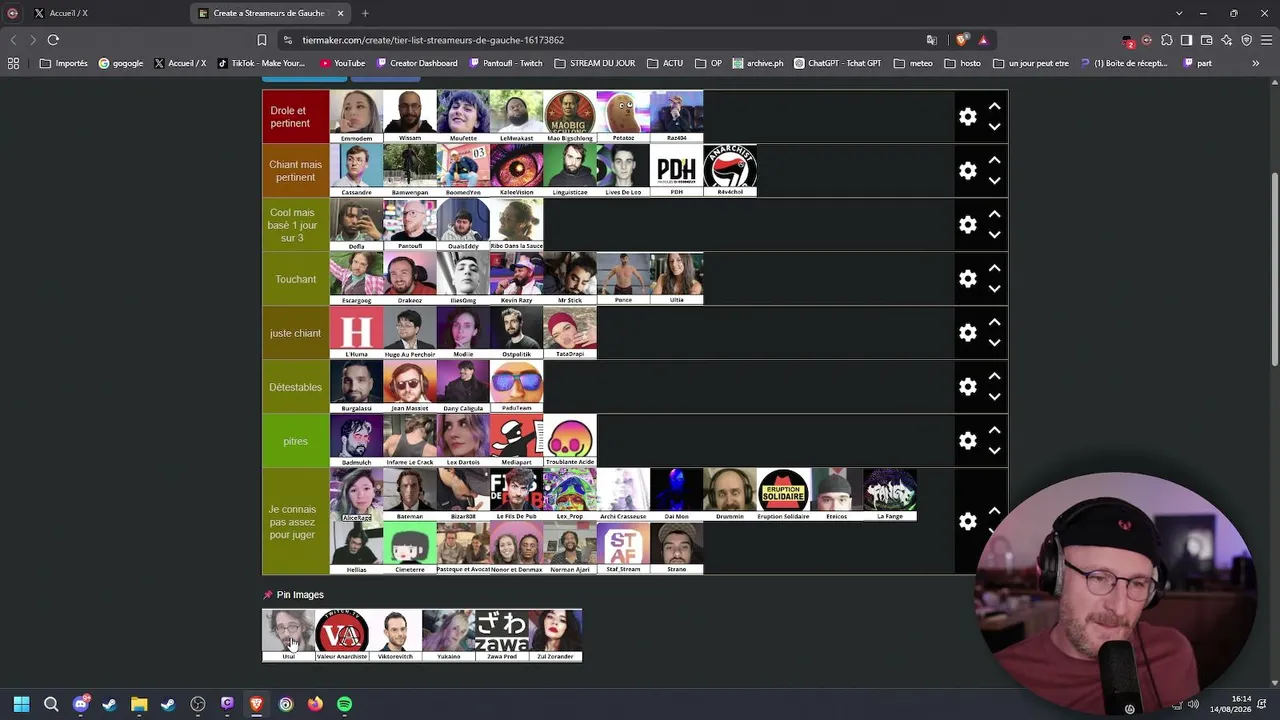The image size is (1280, 720).
Task: Move Détestables tier up
Action: coord(994,376)
